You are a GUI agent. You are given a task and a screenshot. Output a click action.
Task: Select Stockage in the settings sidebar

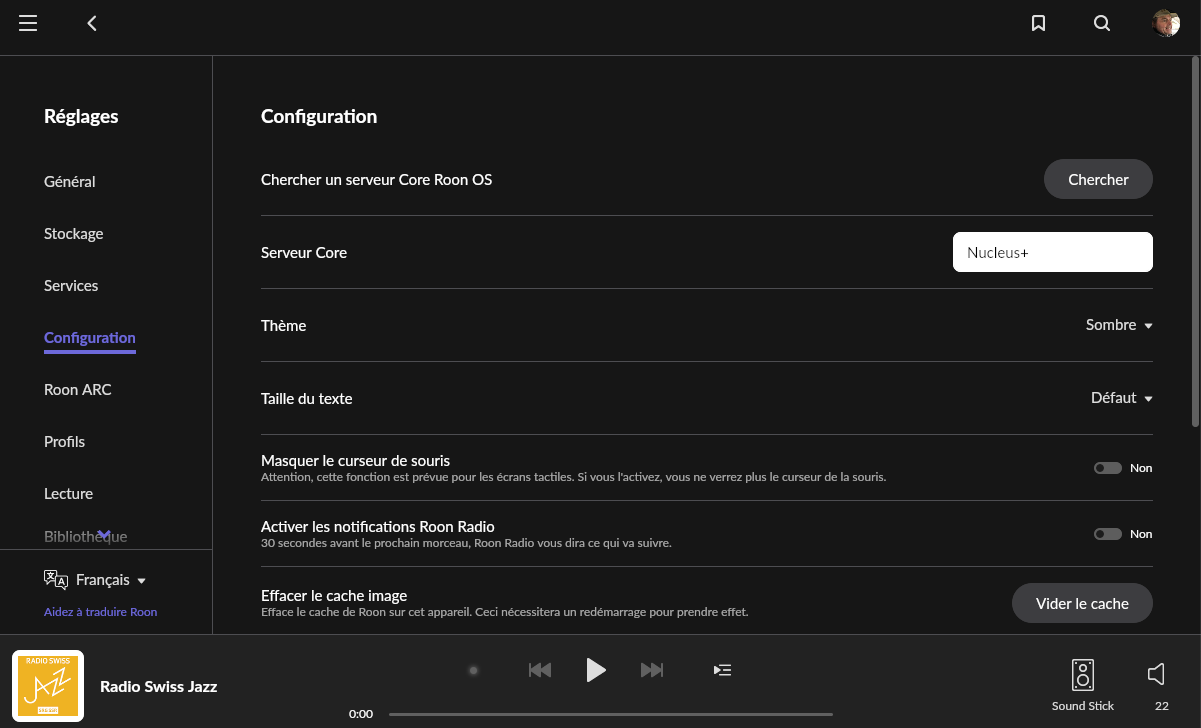pos(74,234)
